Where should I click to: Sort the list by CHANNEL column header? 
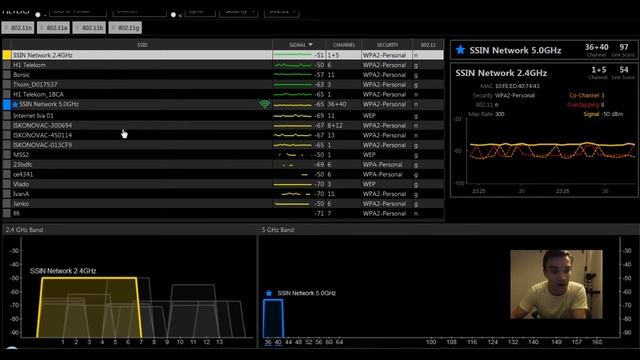tap(344, 44)
